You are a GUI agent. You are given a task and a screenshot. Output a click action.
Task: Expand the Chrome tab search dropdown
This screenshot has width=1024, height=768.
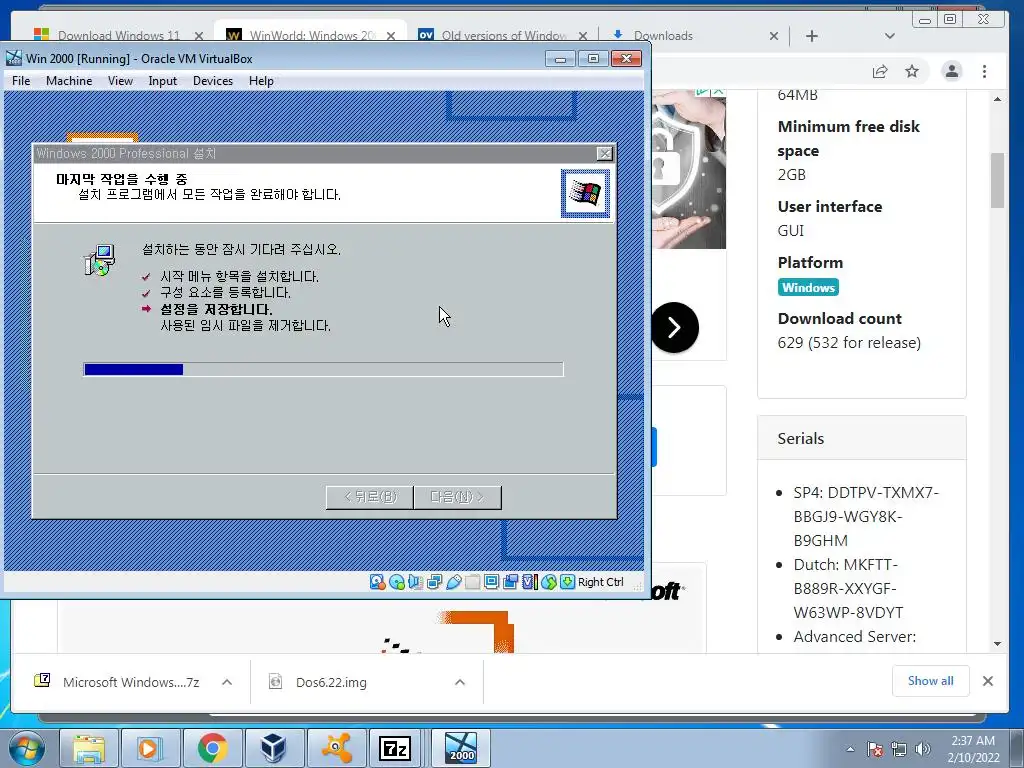tap(889, 36)
